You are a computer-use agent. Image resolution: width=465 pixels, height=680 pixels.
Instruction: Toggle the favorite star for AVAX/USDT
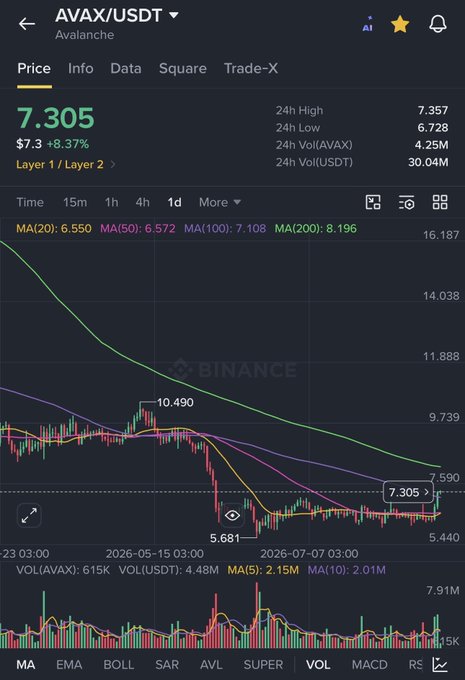coord(400,24)
